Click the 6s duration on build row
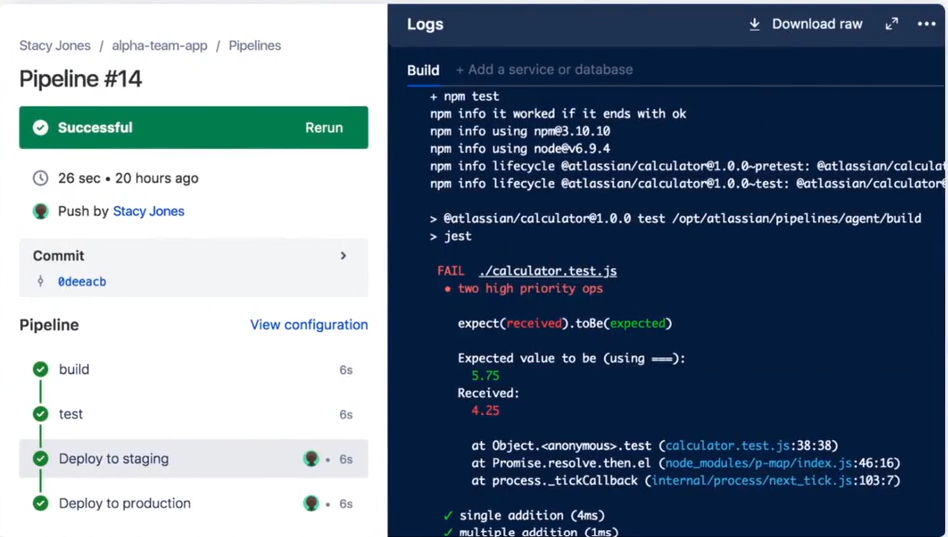 click(x=346, y=369)
